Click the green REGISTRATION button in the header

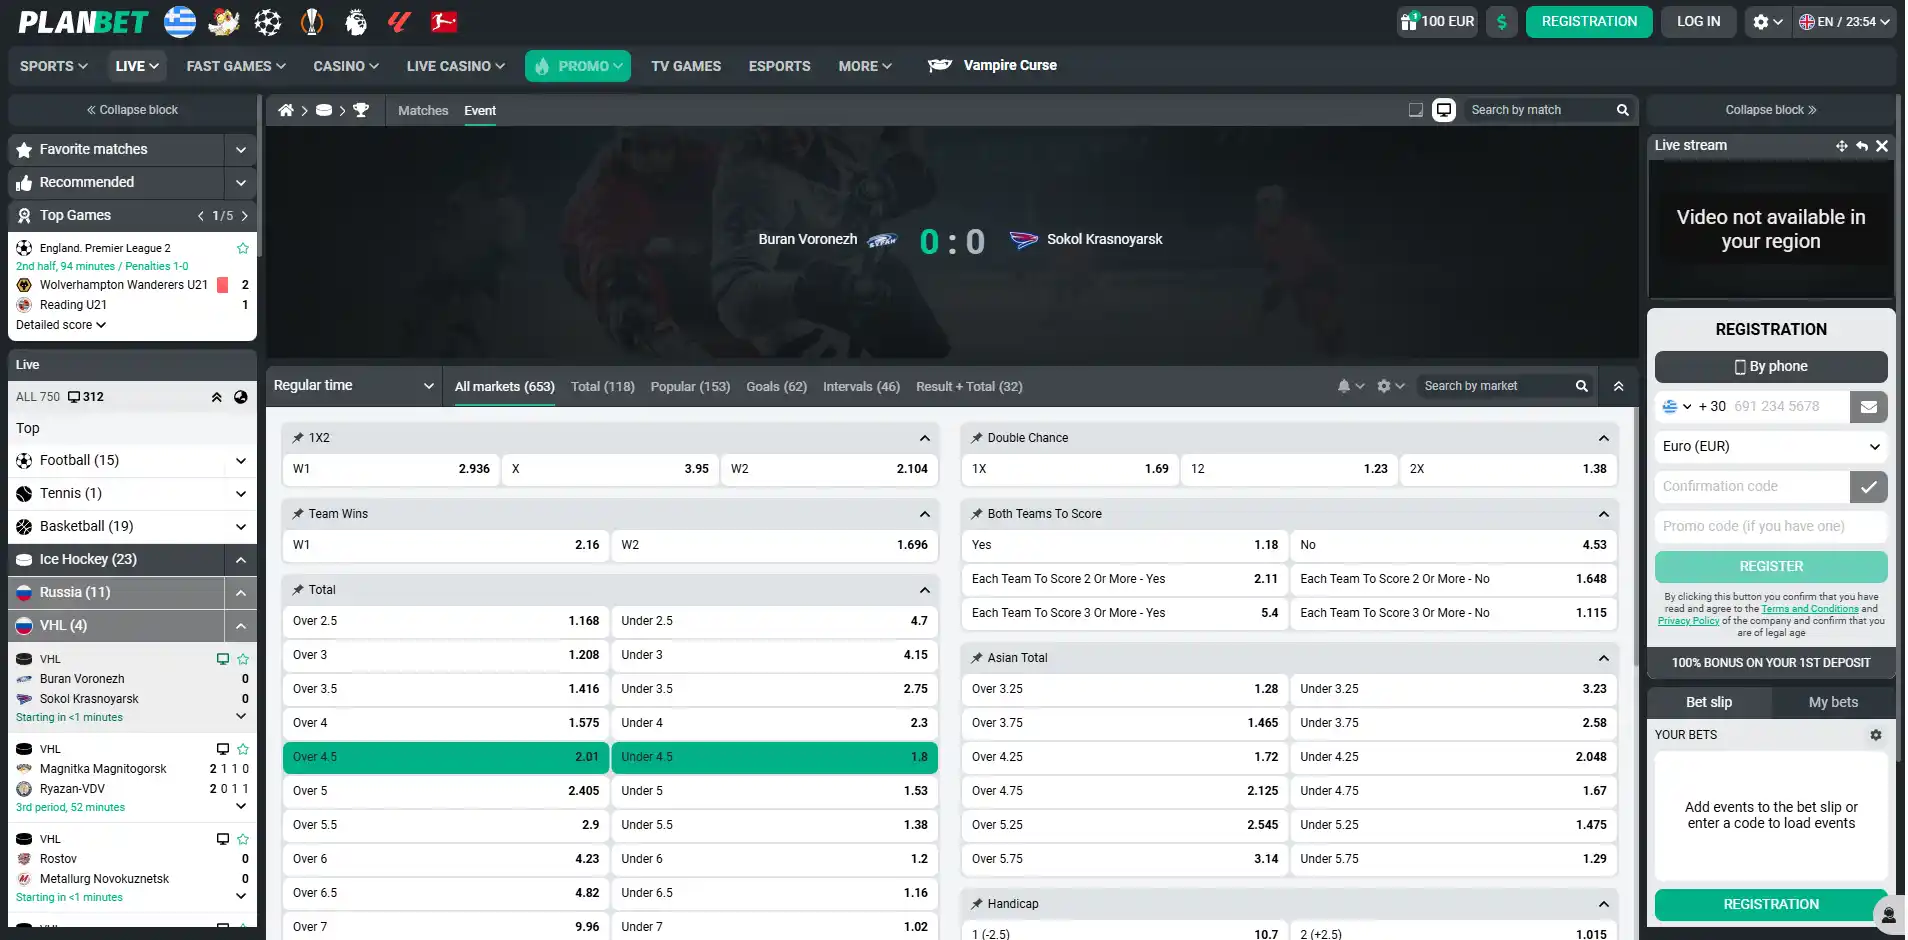[x=1589, y=21]
